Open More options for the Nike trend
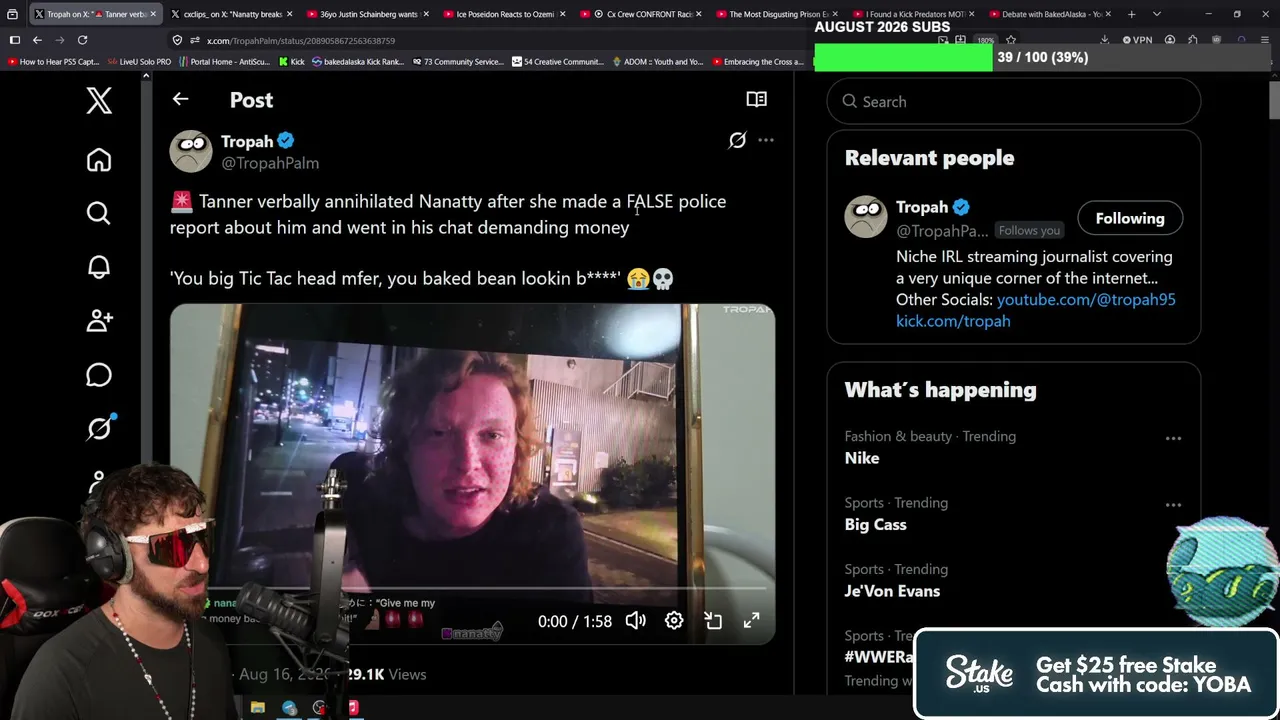Viewport: 1280px width, 720px height. [1173, 438]
